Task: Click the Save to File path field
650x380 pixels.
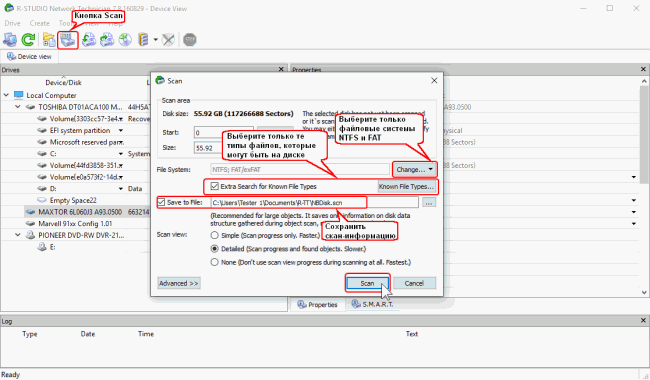Action: (x=315, y=203)
